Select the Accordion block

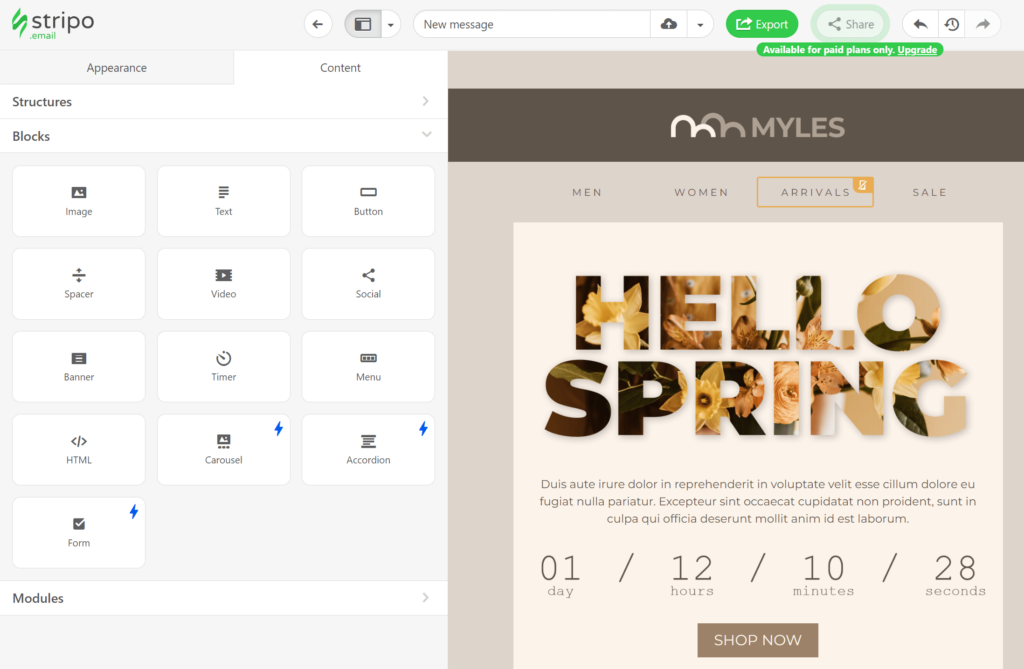tap(368, 449)
